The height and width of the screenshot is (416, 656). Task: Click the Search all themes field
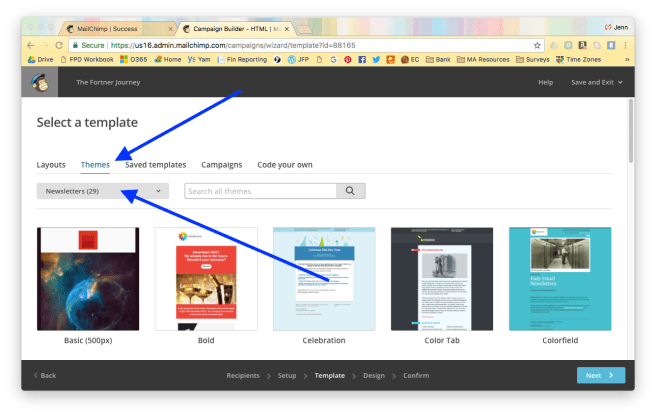point(260,191)
